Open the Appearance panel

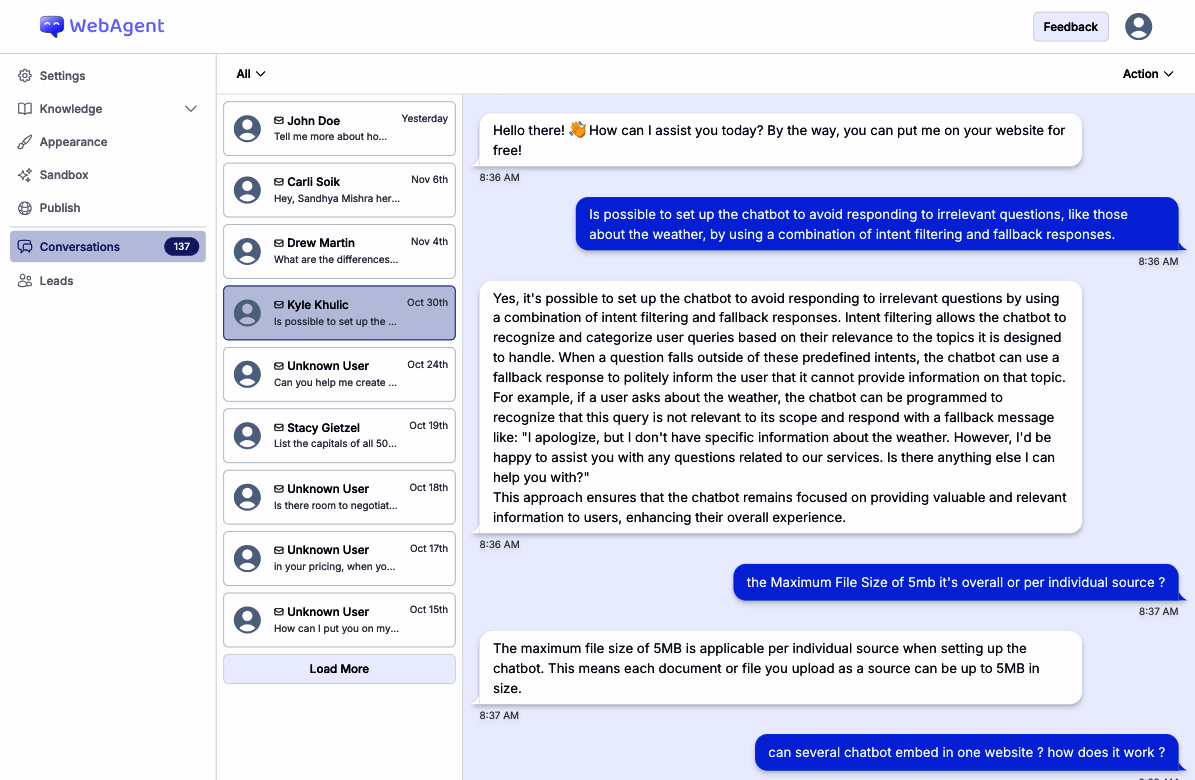point(74,141)
